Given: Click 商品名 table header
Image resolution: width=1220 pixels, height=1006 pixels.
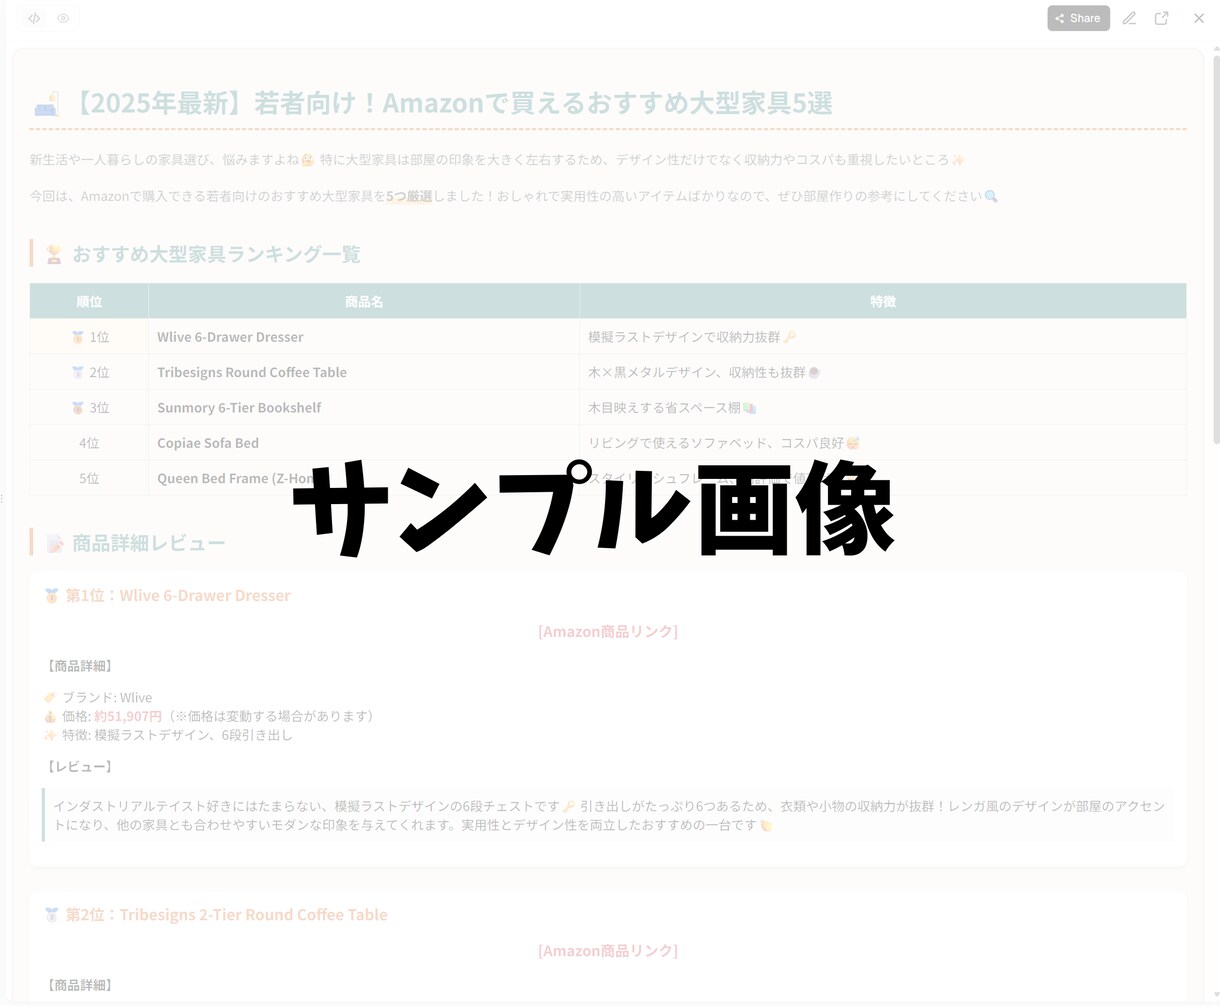Looking at the screenshot, I should 364,301.
